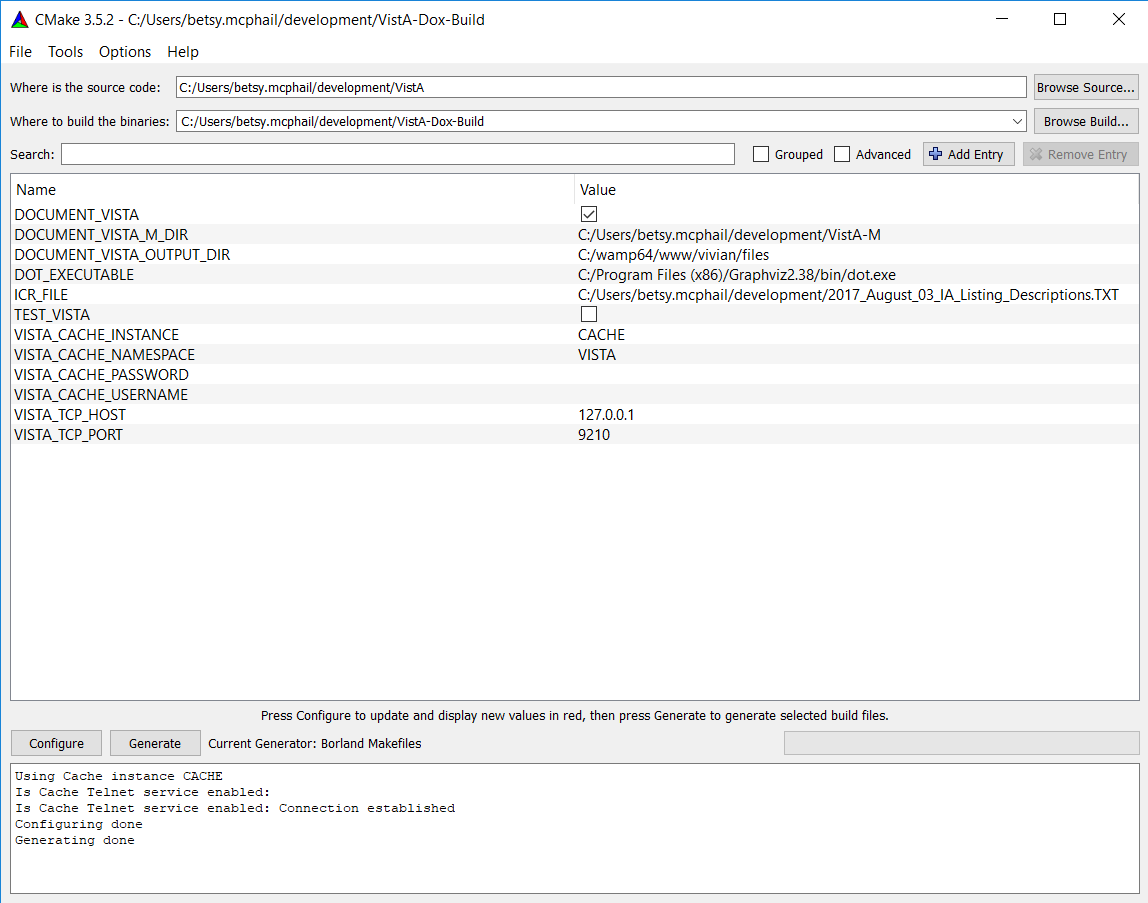Screen dimensions: 1148x903
Task: Enable the TEST_VISTA checkbox
Action: click(x=589, y=314)
